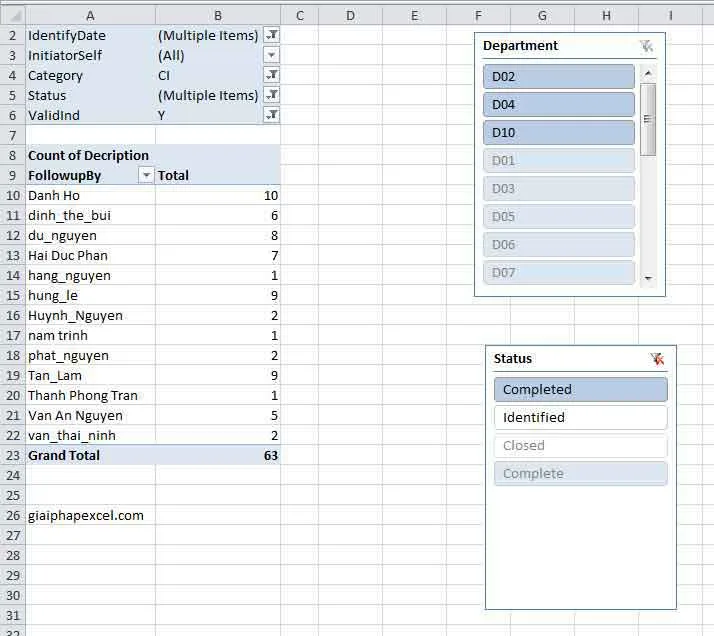Select column F header

478,15
